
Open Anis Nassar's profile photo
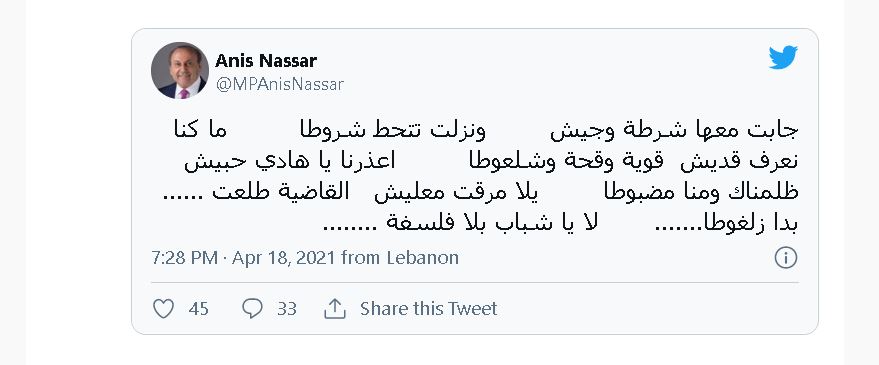pyautogui.click(x=180, y=71)
